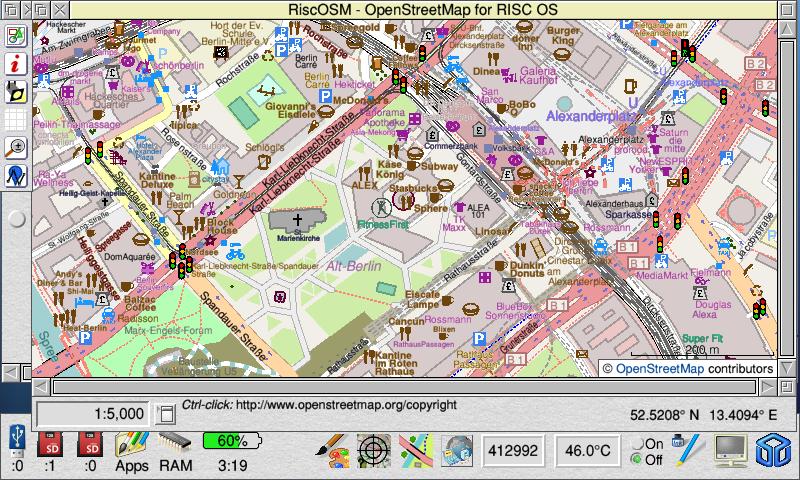The width and height of the screenshot is (800, 480).
Task: Click the map layers tool in left toolbar
Action: tap(16, 36)
